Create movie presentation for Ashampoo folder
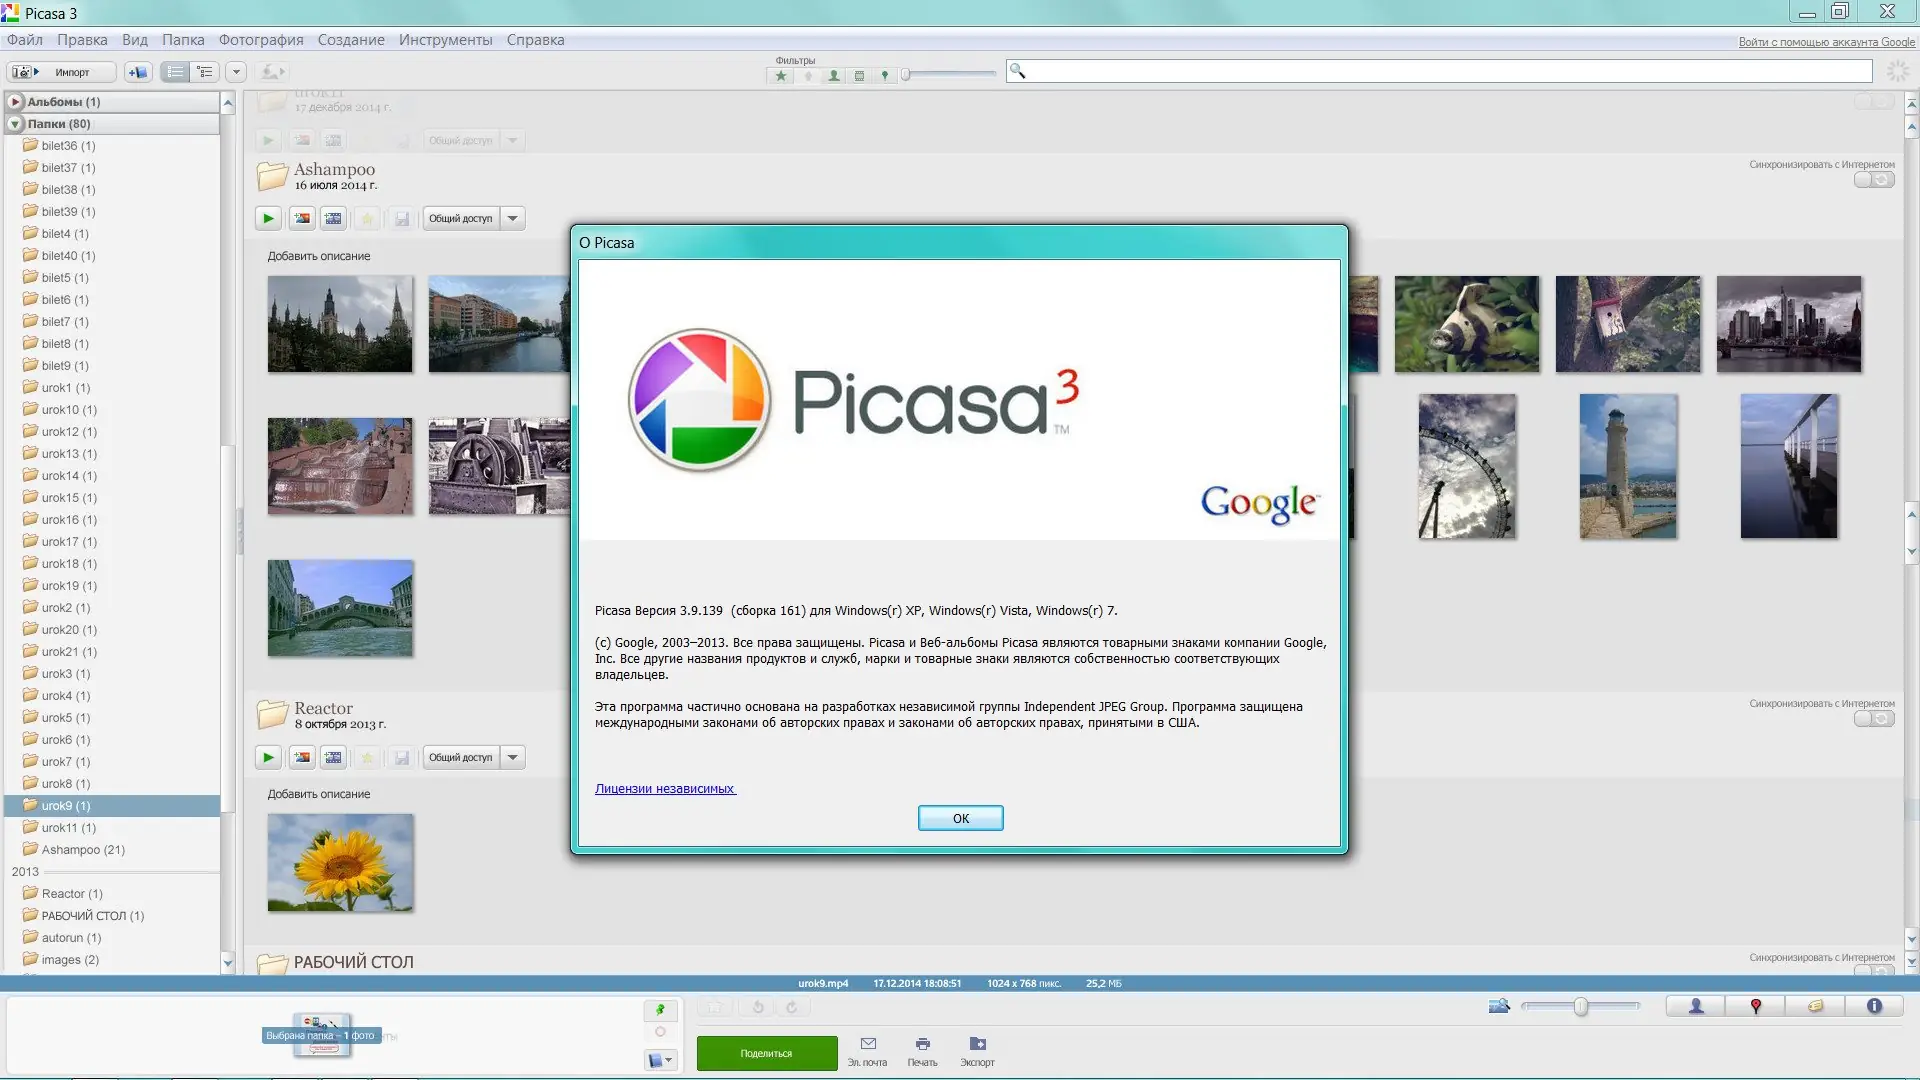Image resolution: width=1920 pixels, height=1080 pixels. click(x=334, y=218)
